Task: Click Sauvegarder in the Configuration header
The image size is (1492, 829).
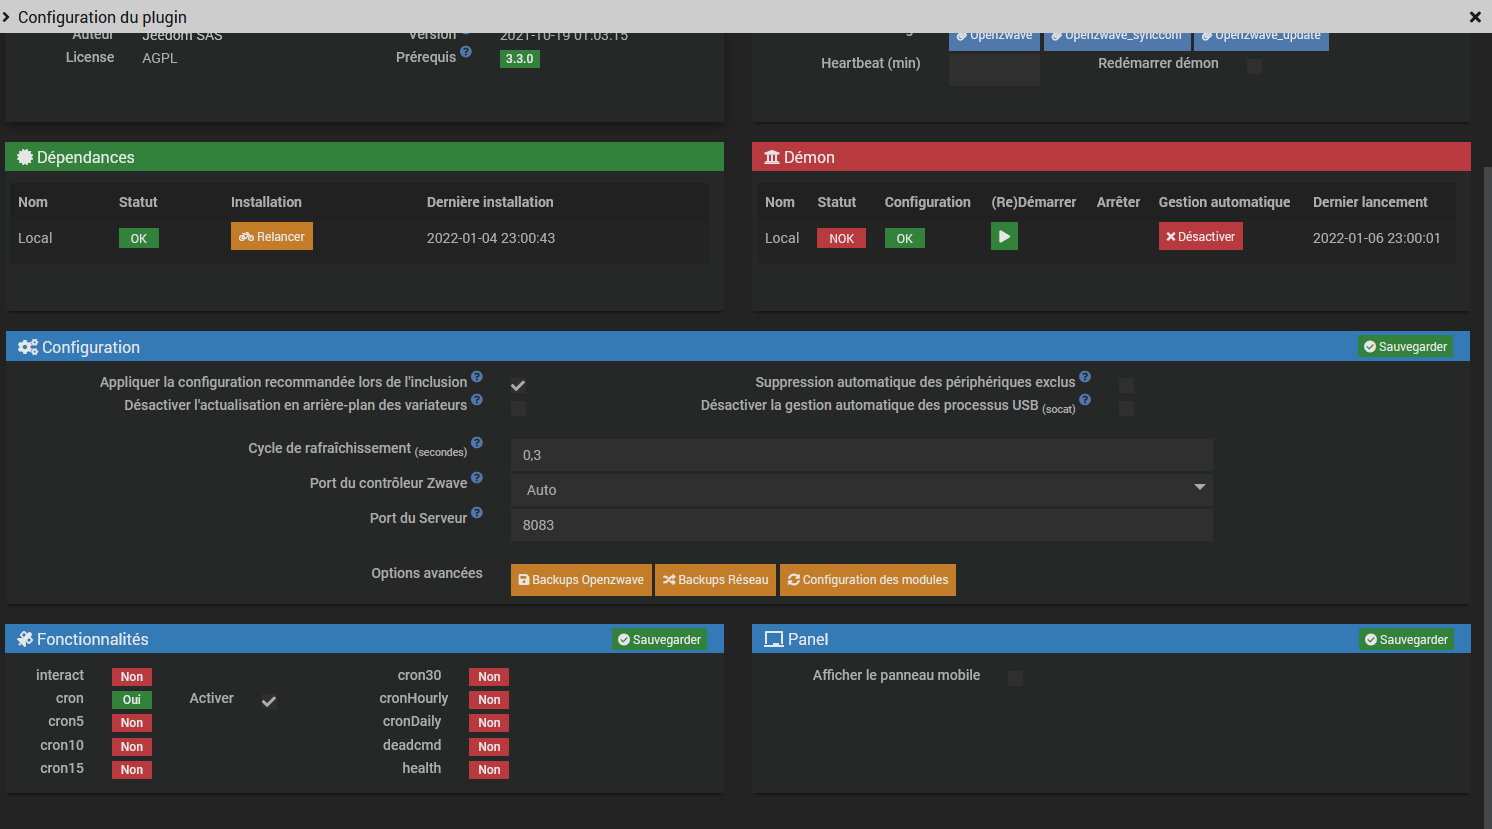Action: click(x=1405, y=347)
